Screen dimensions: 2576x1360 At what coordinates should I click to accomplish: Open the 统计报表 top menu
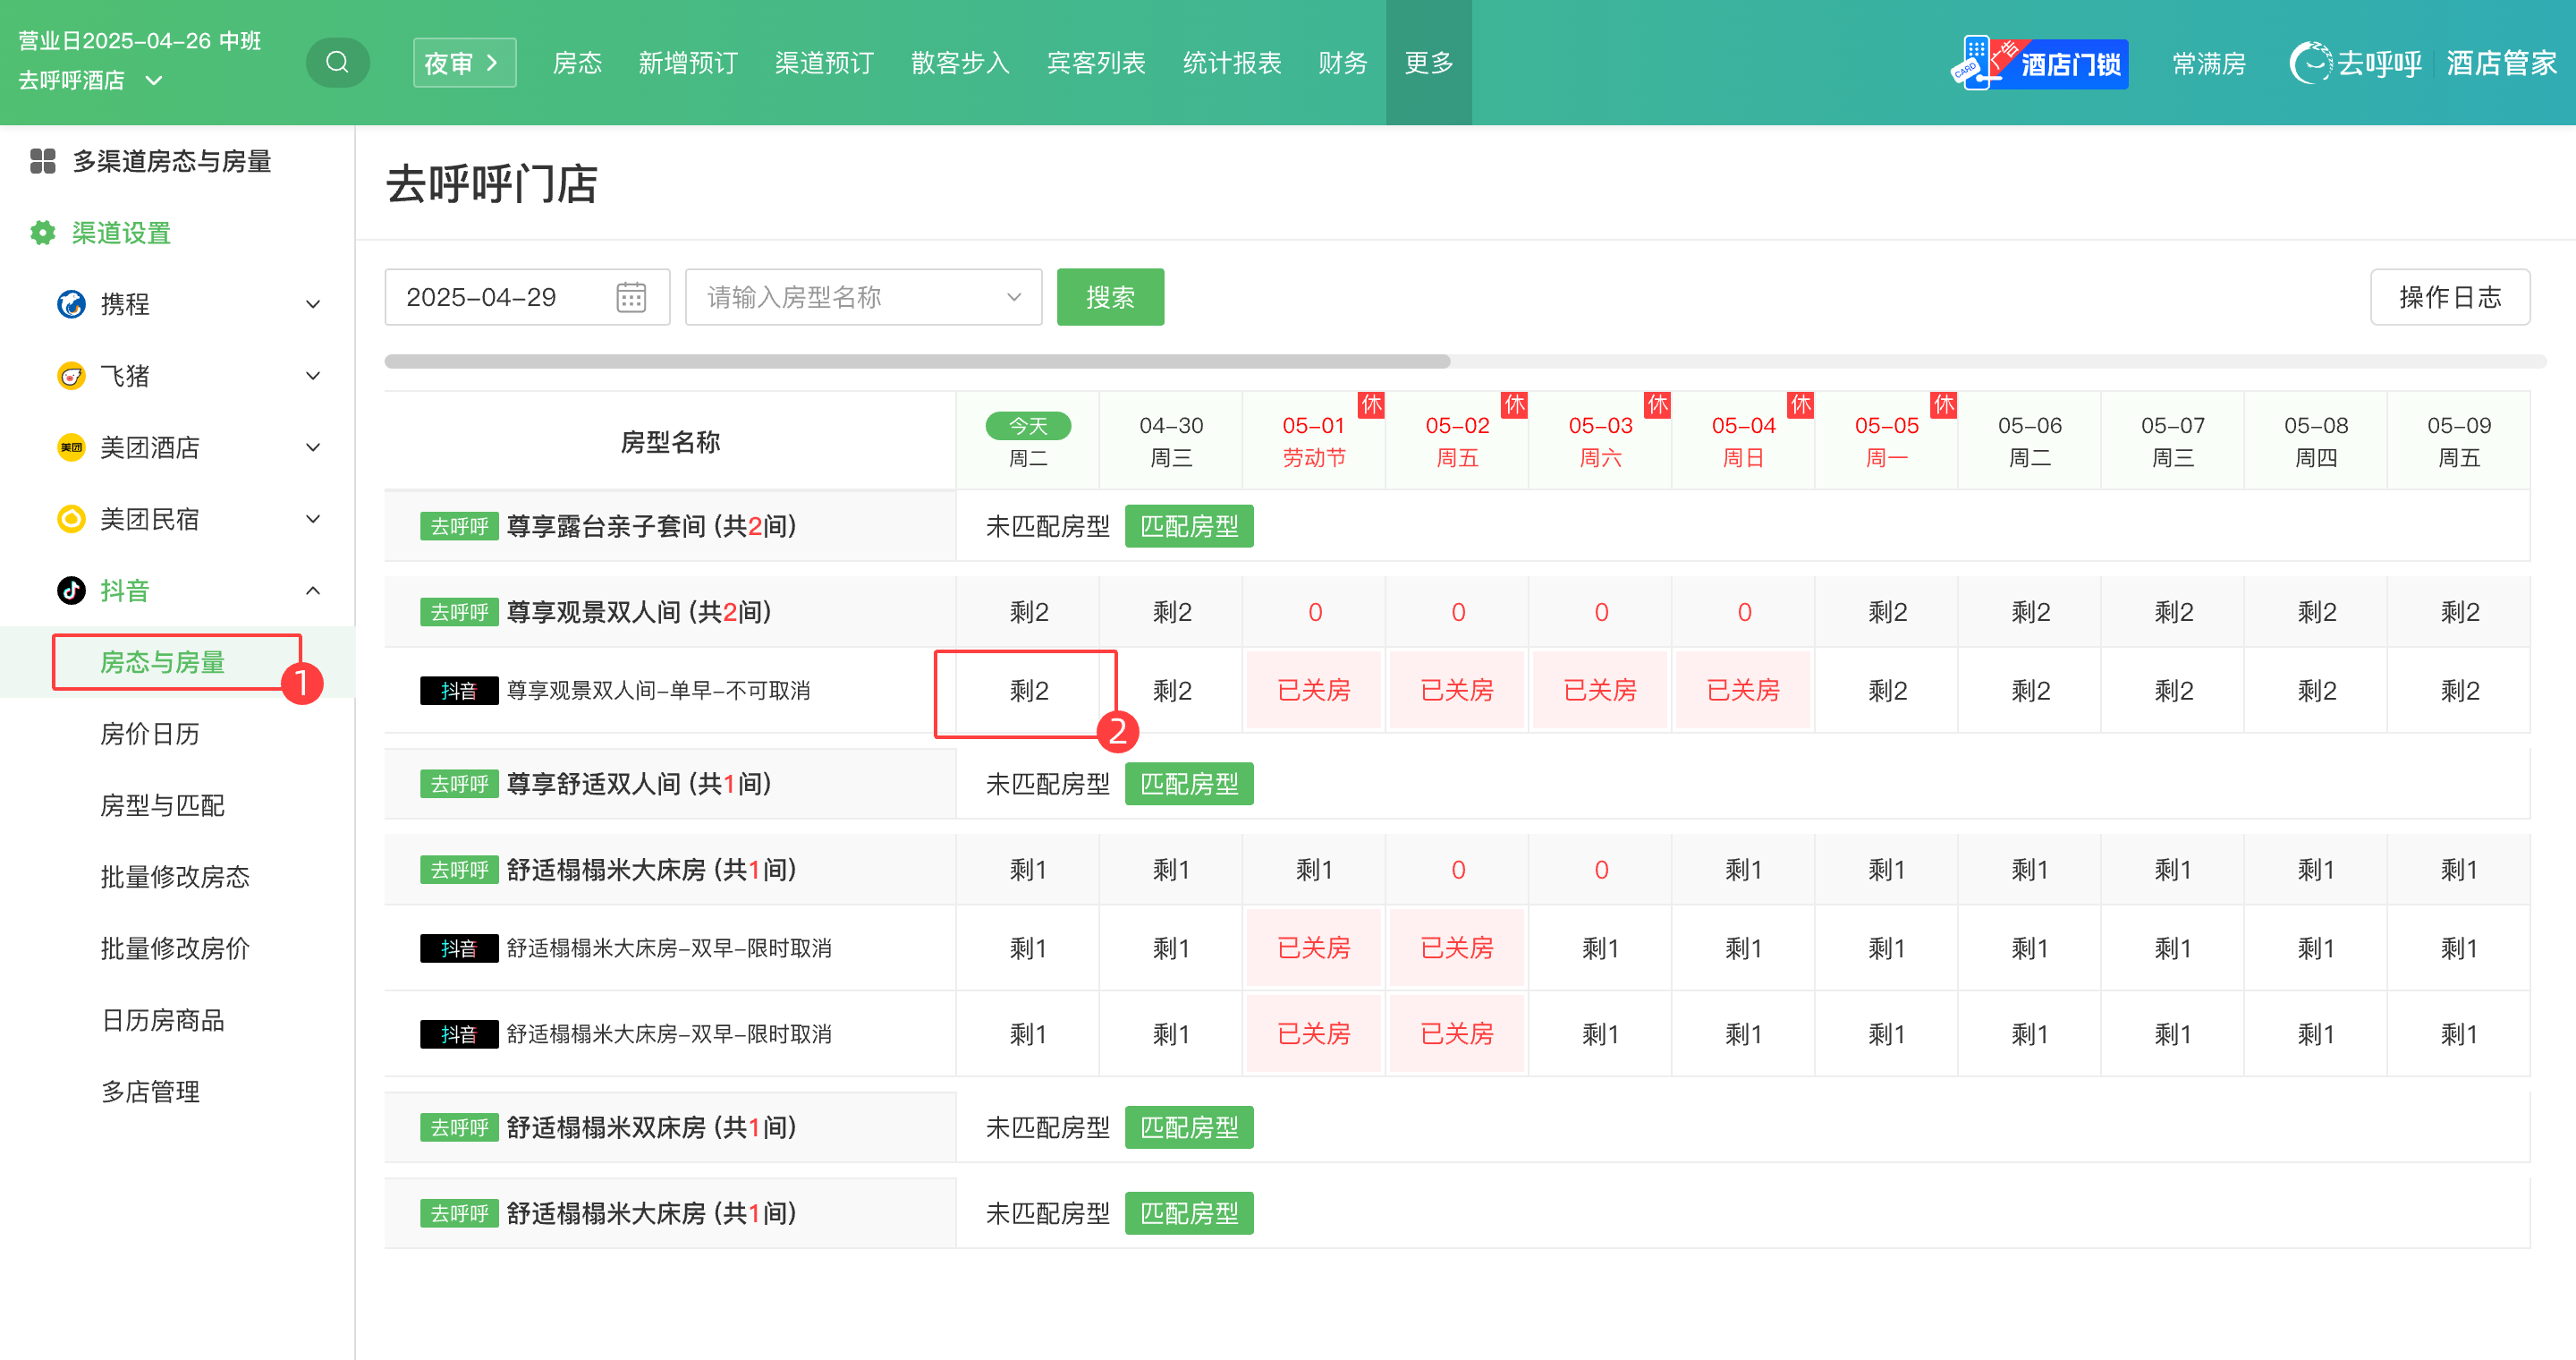tap(1231, 63)
